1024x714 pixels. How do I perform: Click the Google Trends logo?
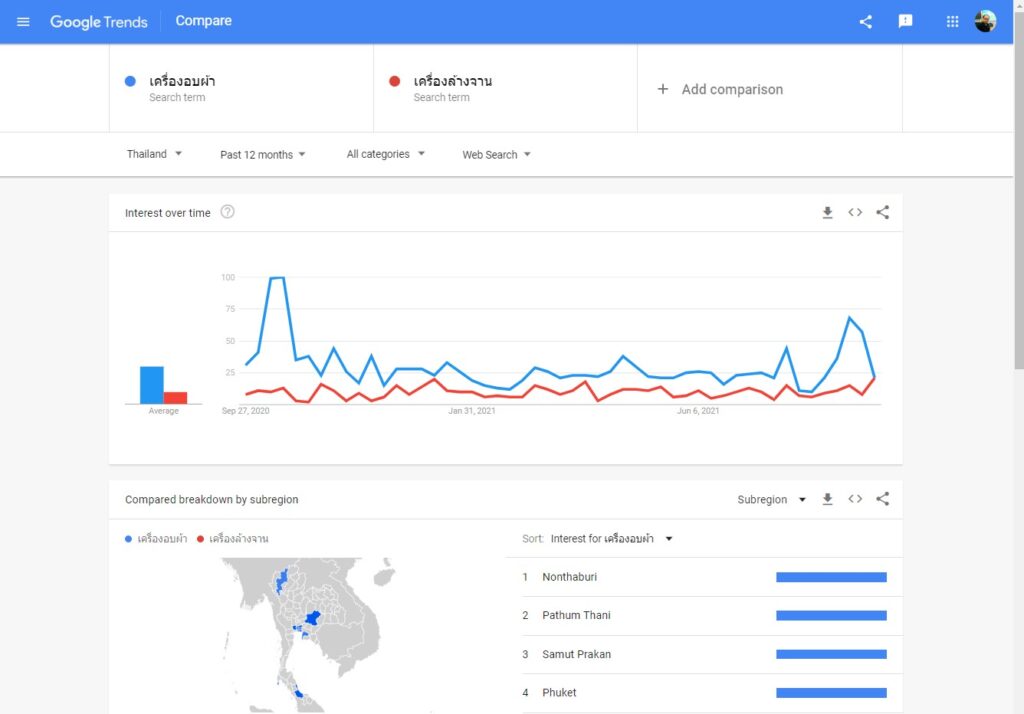pyautogui.click(x=99, y=22)
